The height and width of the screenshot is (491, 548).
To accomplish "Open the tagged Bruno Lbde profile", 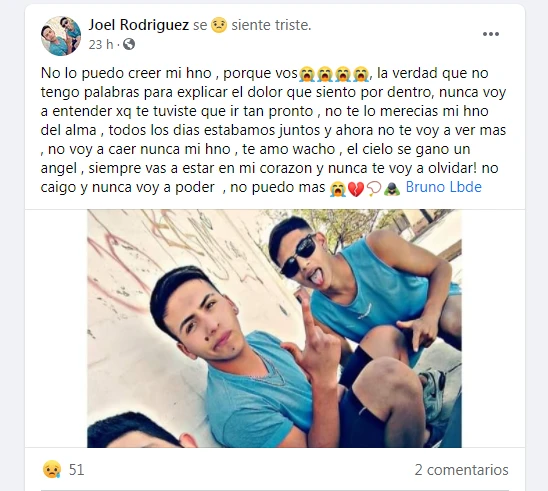I will click(x=443, y=187).
